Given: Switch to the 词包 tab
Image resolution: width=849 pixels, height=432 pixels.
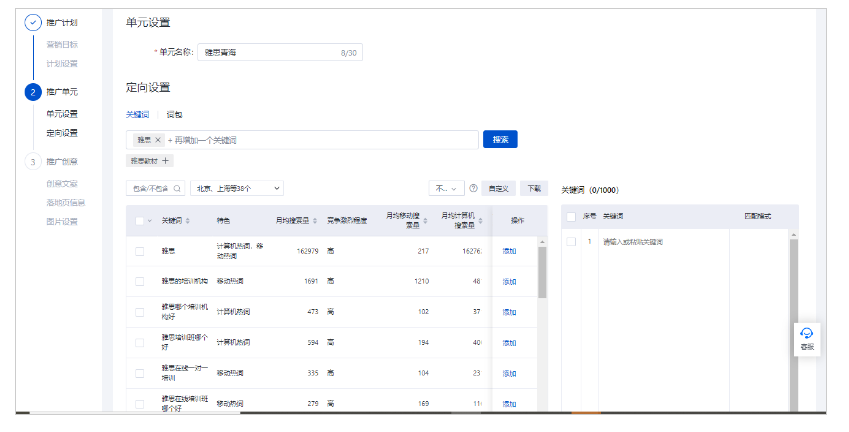Looking at the screenshot, I should coord(174,115).
